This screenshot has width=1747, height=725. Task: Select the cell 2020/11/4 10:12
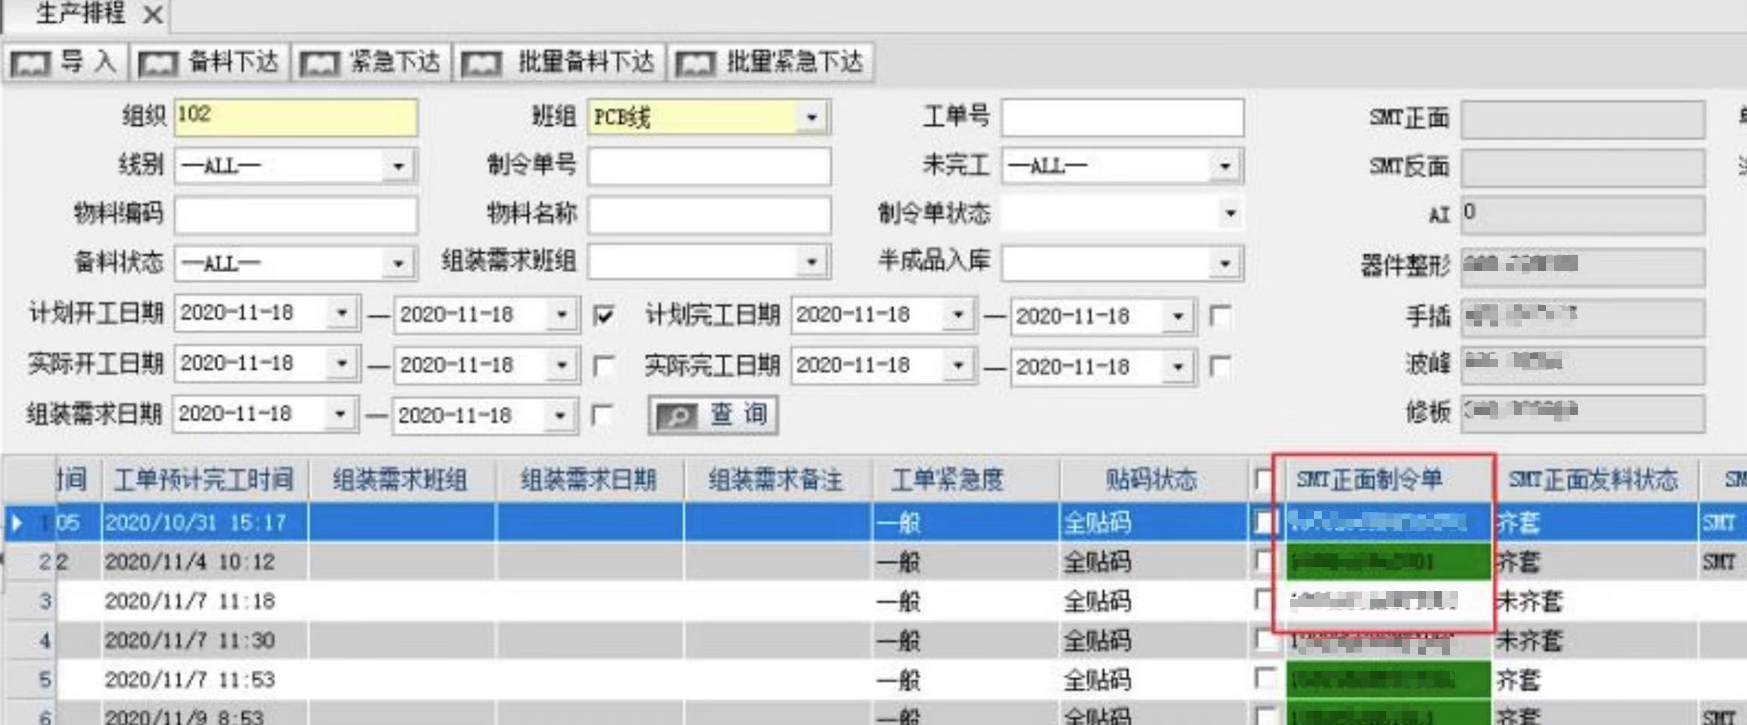click(x=204, y=562)
